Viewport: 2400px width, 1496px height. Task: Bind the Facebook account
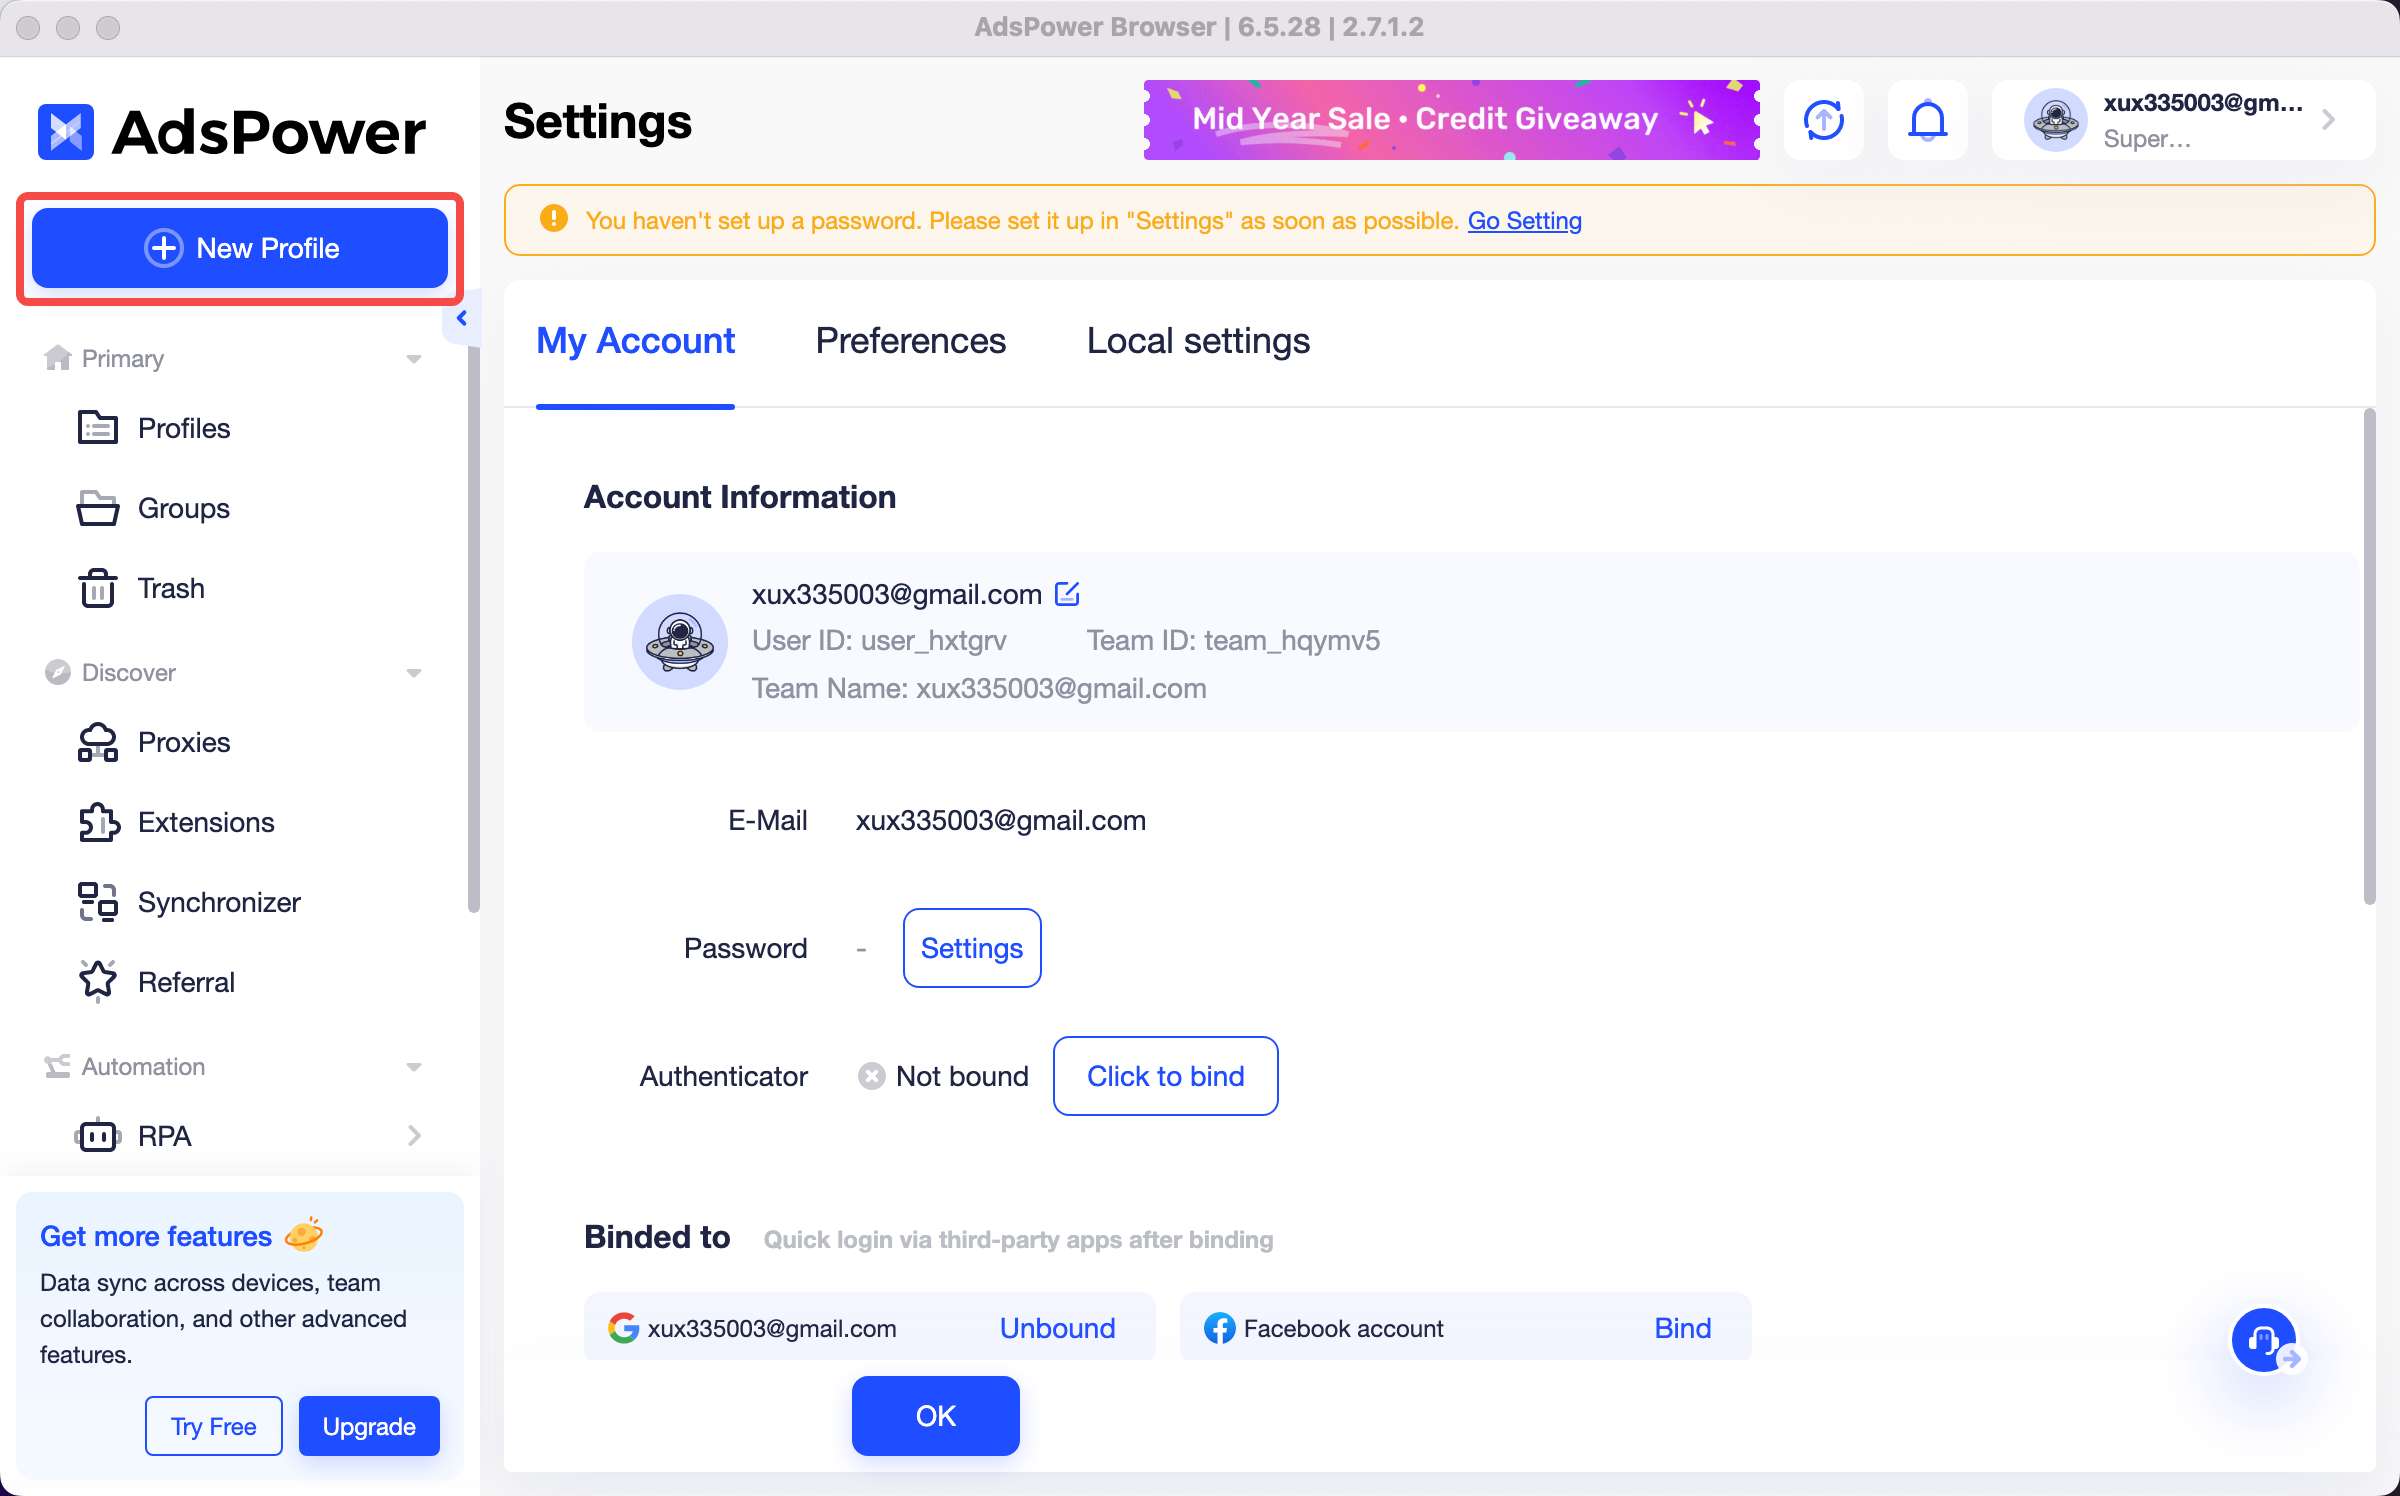click(1683, 1328)
